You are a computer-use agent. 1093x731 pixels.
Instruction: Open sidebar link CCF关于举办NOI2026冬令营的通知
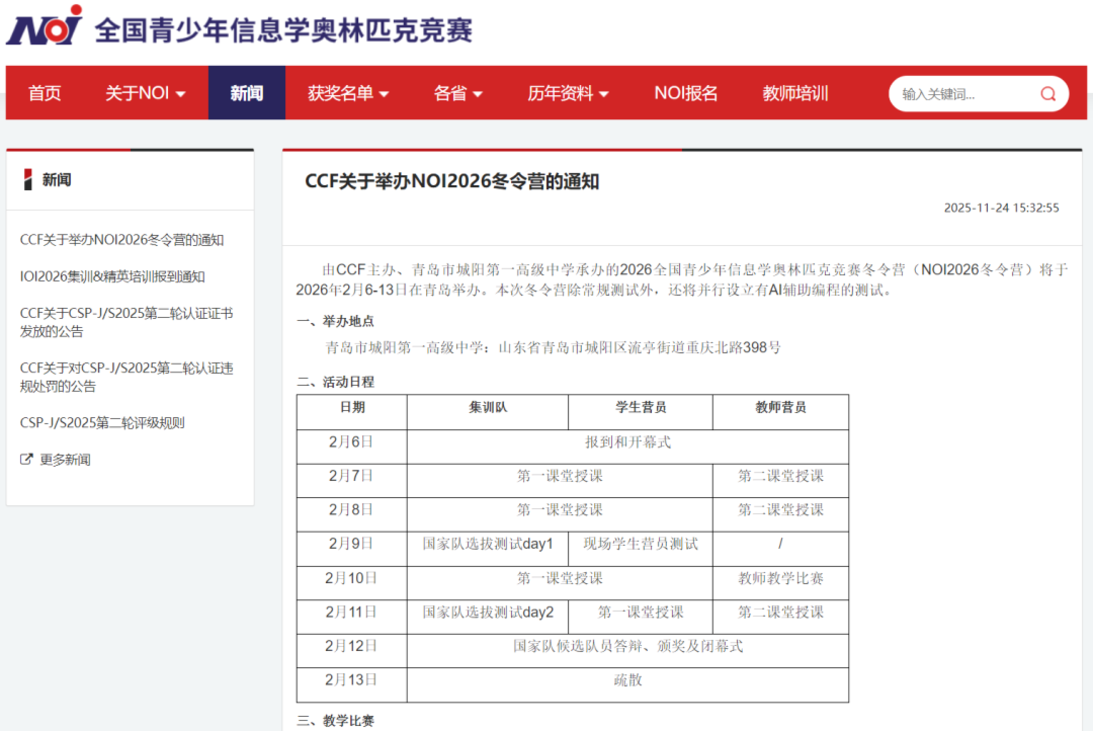pyautogui.click(x=122, y=240)
